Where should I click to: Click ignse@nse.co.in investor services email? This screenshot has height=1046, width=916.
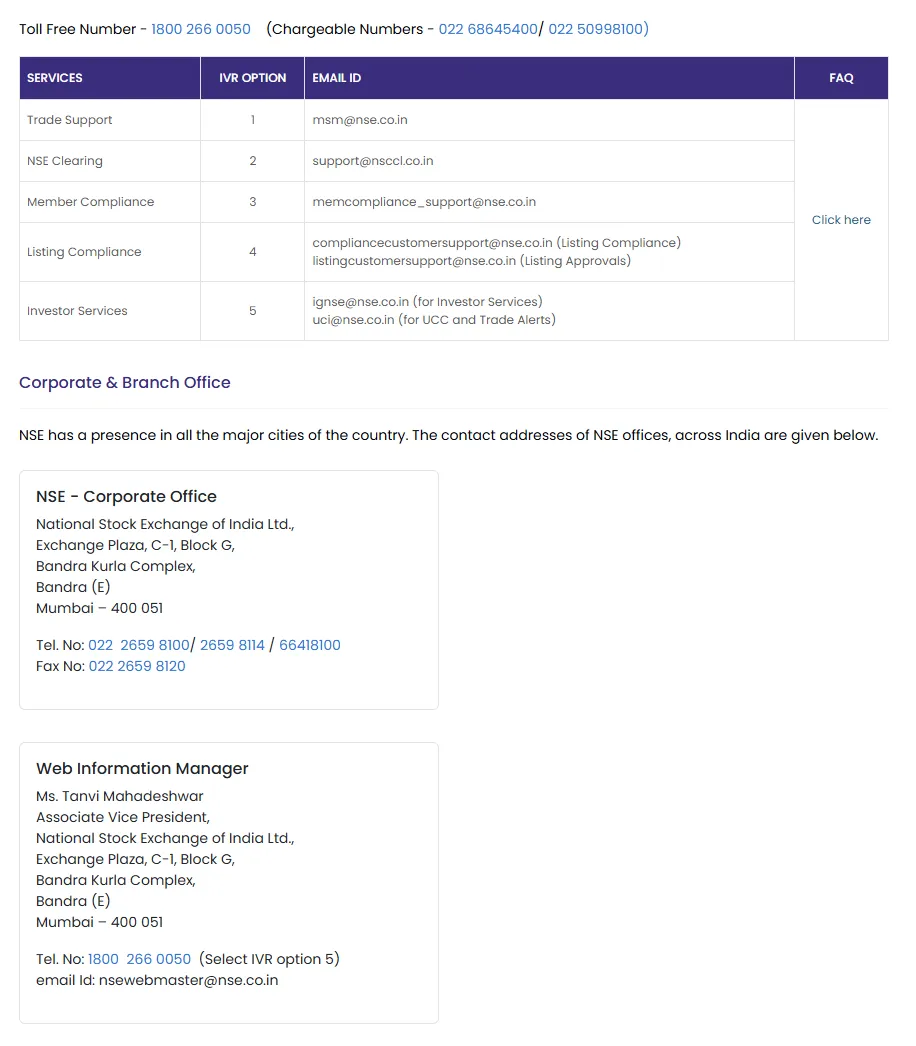360,302
